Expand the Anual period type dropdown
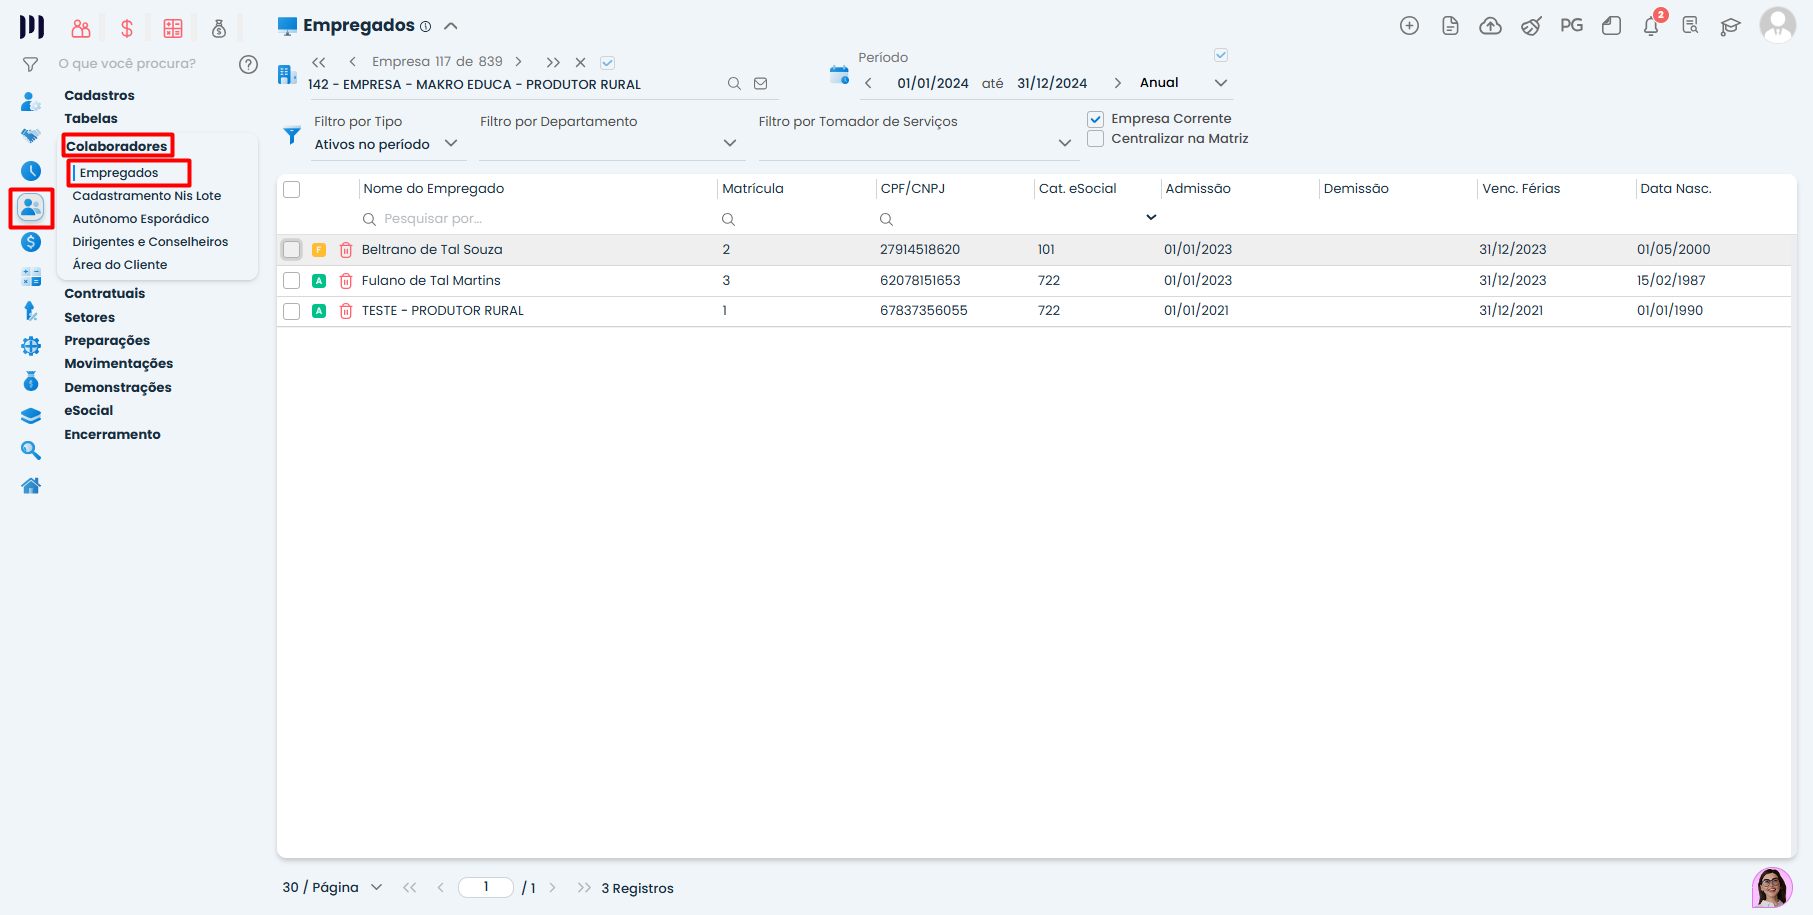Viewport: 1813px width, 915px height. [1220, 83]
